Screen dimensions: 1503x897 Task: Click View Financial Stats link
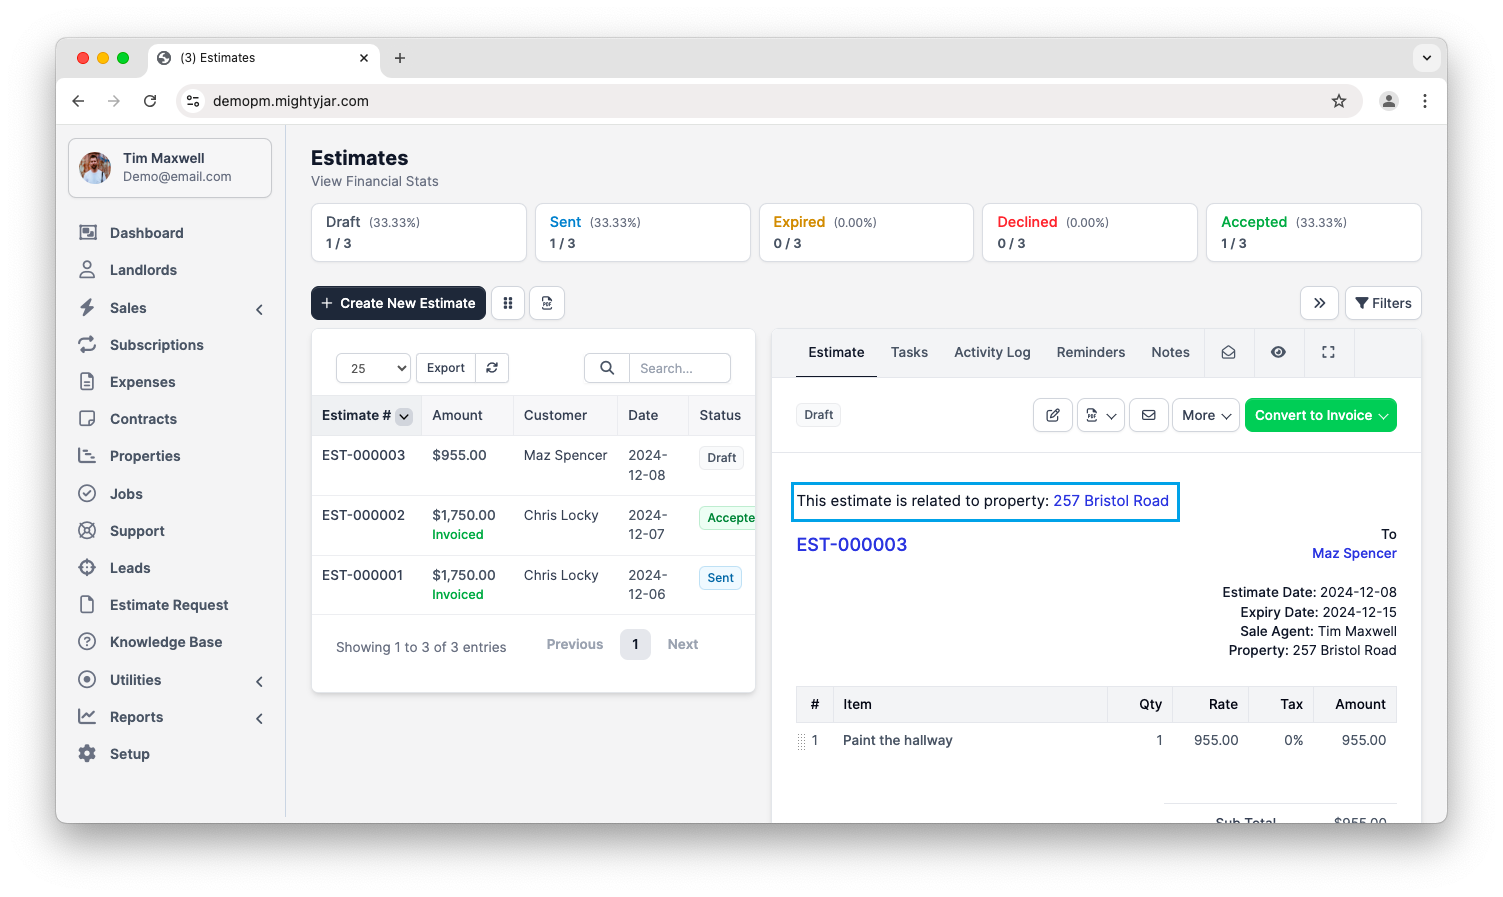point(375,181)
